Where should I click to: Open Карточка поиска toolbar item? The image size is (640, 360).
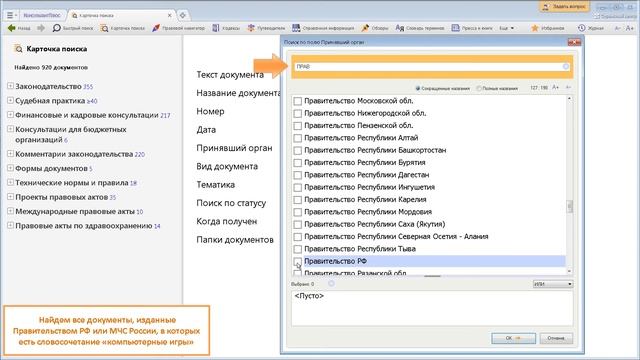(122, 28)
